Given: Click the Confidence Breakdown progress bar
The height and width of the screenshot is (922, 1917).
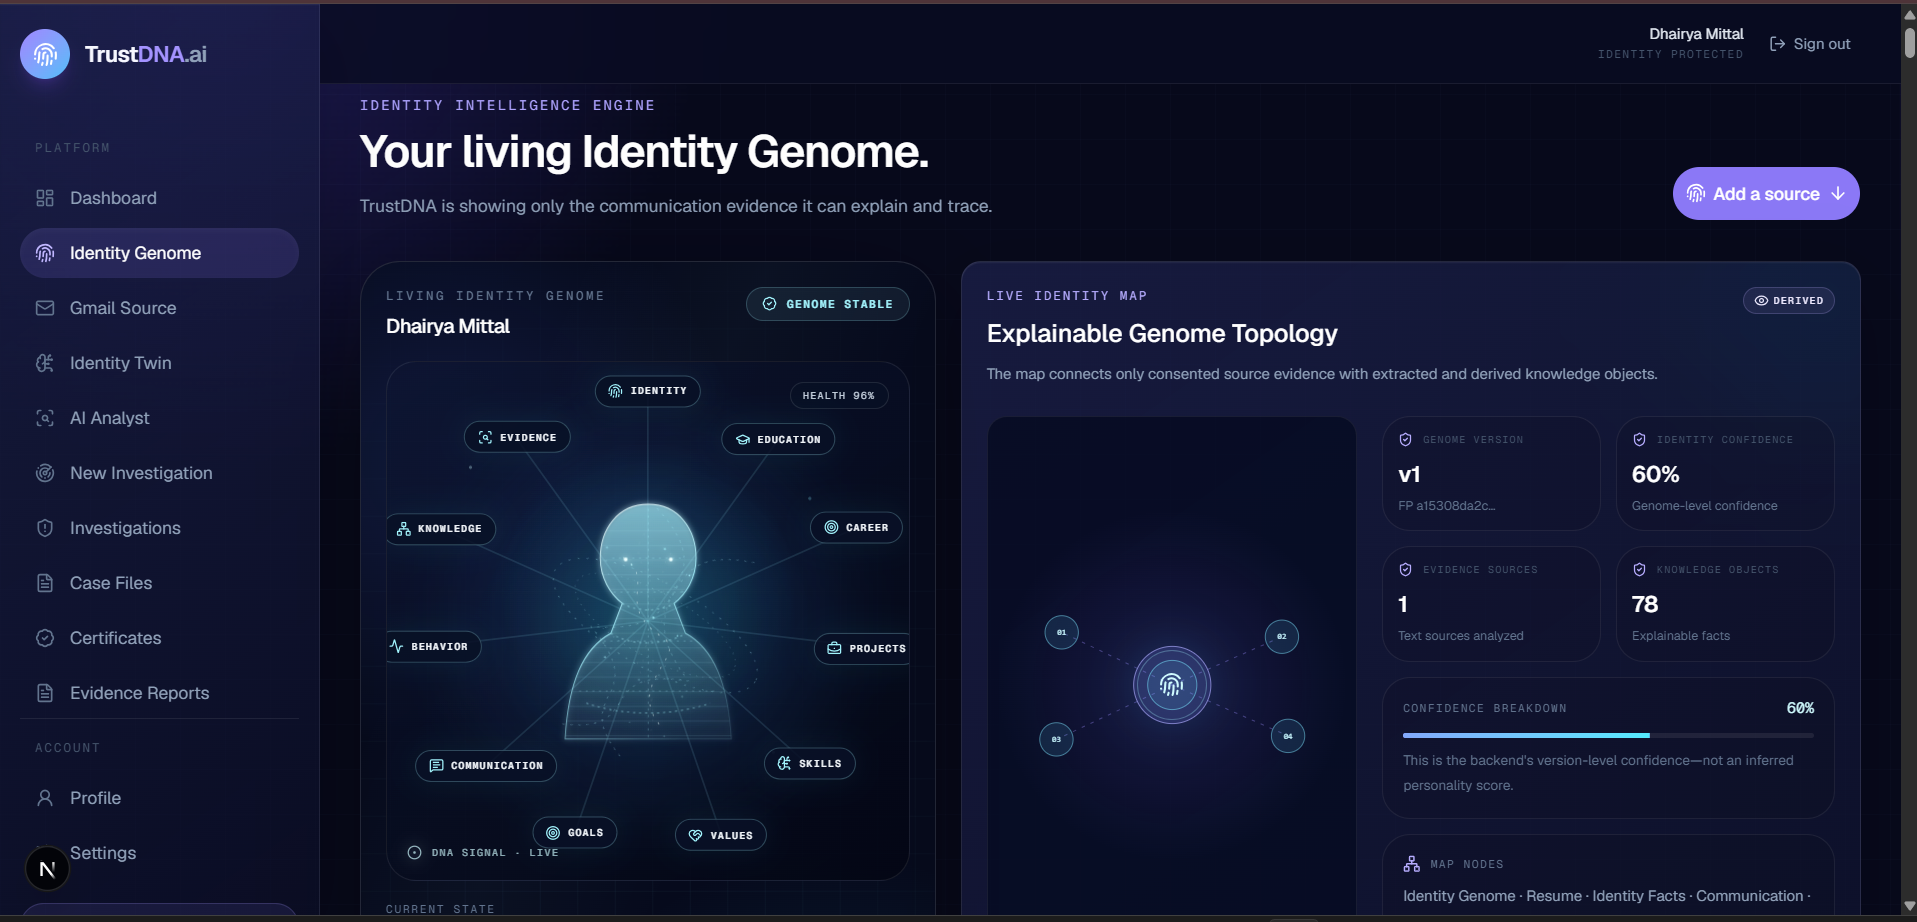Looking at the screenshot, I should 1608,735.
